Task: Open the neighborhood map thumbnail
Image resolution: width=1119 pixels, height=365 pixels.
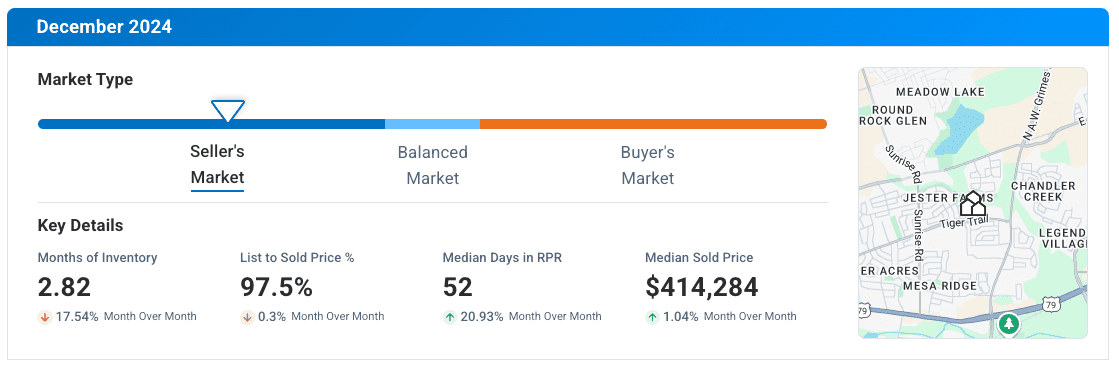Action: click(x=973, y=203)
